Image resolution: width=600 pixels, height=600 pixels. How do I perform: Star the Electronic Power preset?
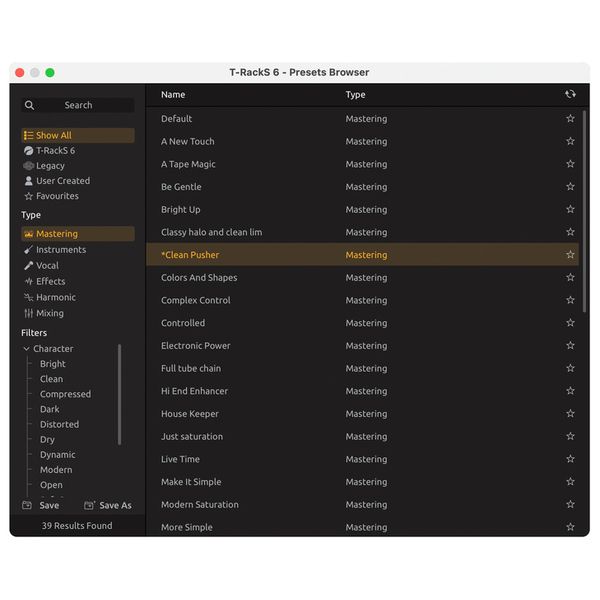tap(570, 346)
